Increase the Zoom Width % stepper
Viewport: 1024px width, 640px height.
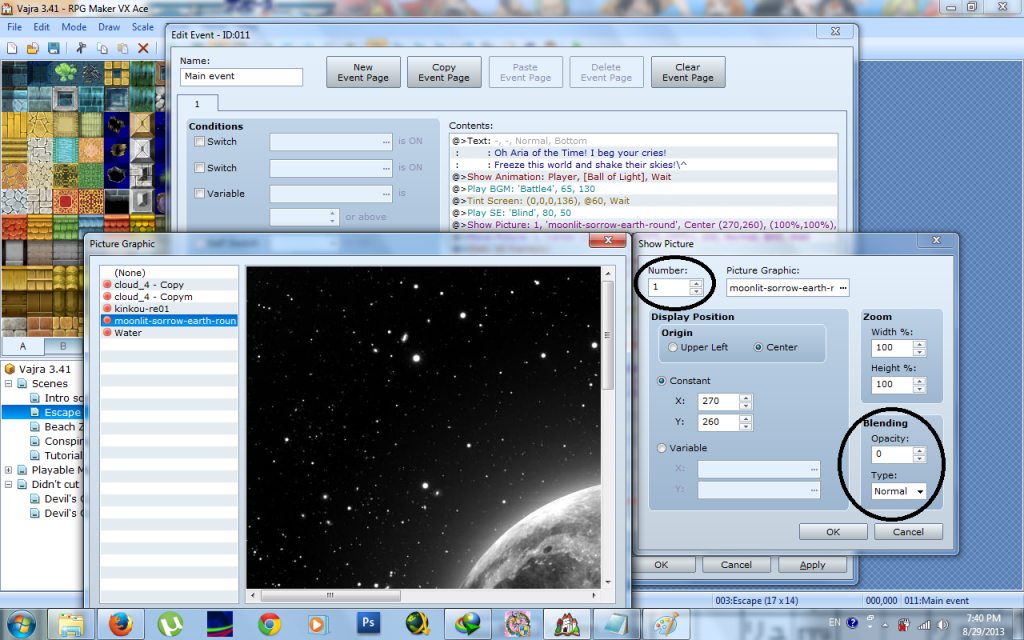tap(919, 344)
